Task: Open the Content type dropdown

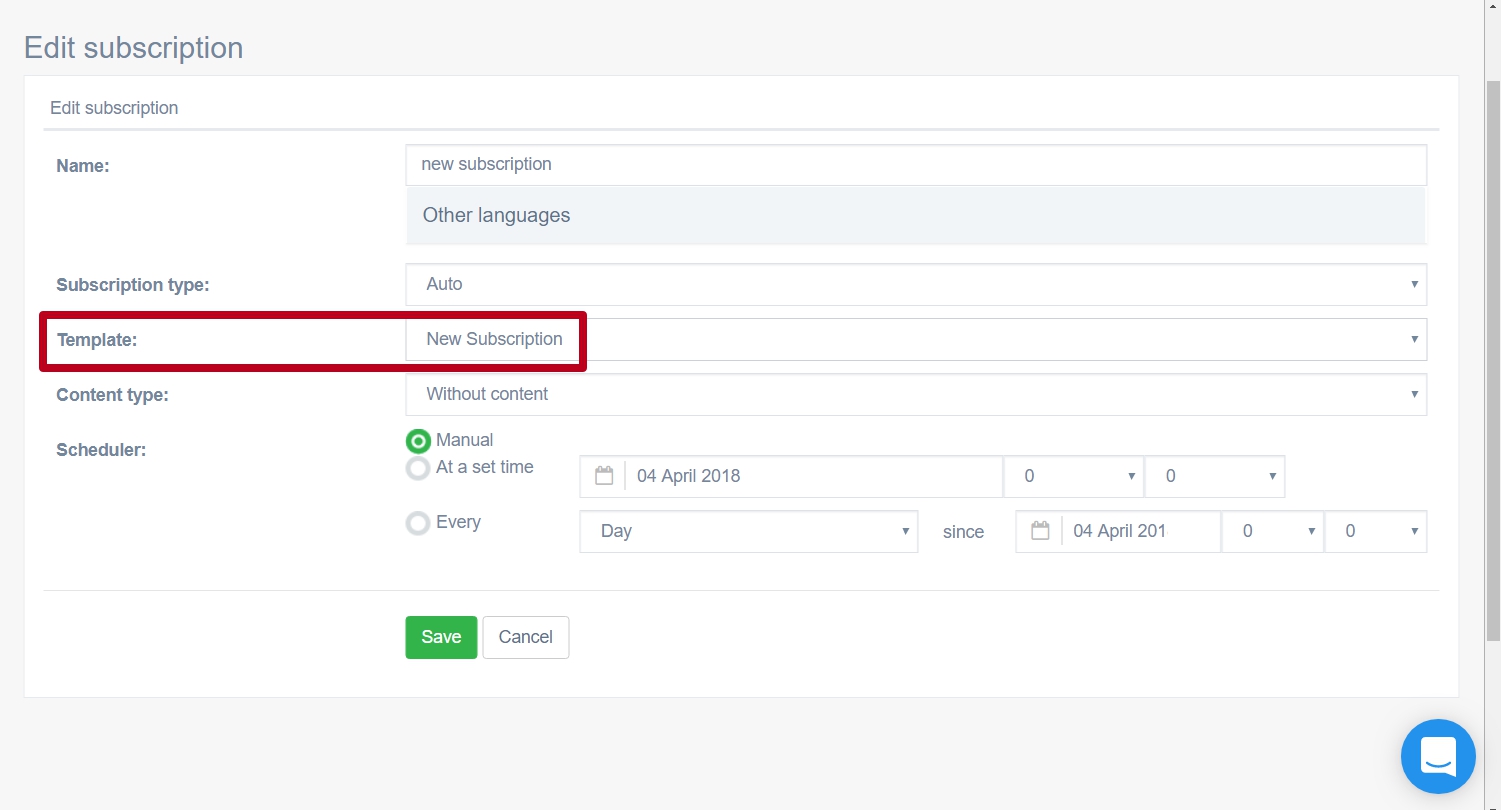Action: click(916, 394)
